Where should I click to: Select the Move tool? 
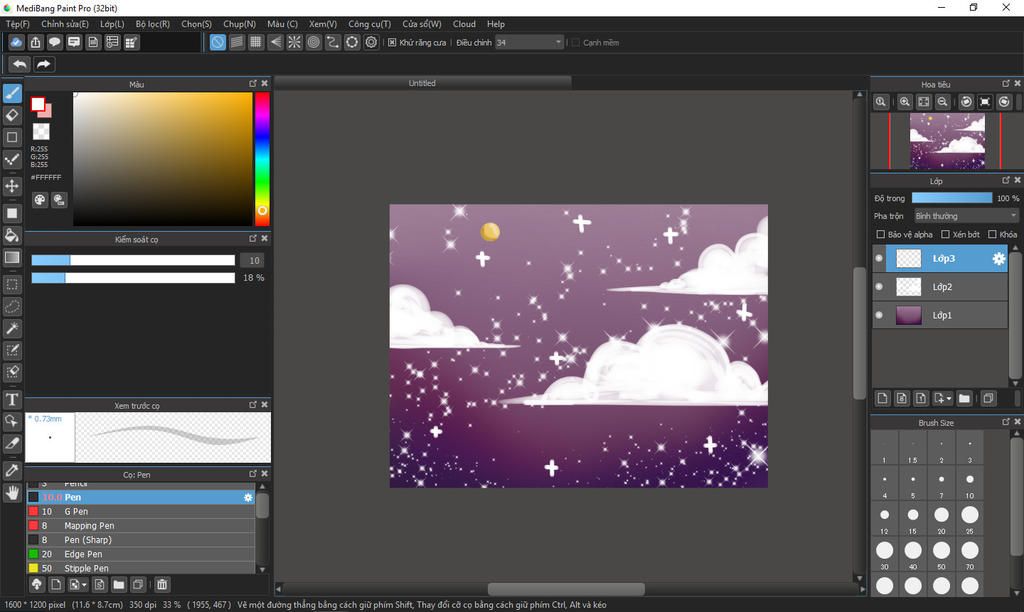click(x=12, y=186)
